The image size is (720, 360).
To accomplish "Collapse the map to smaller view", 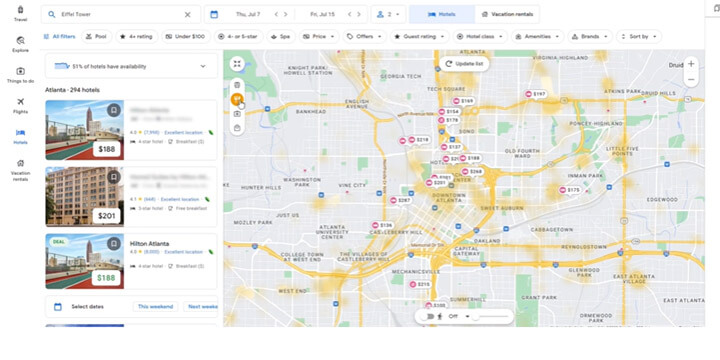I will [x=237, y=63].
